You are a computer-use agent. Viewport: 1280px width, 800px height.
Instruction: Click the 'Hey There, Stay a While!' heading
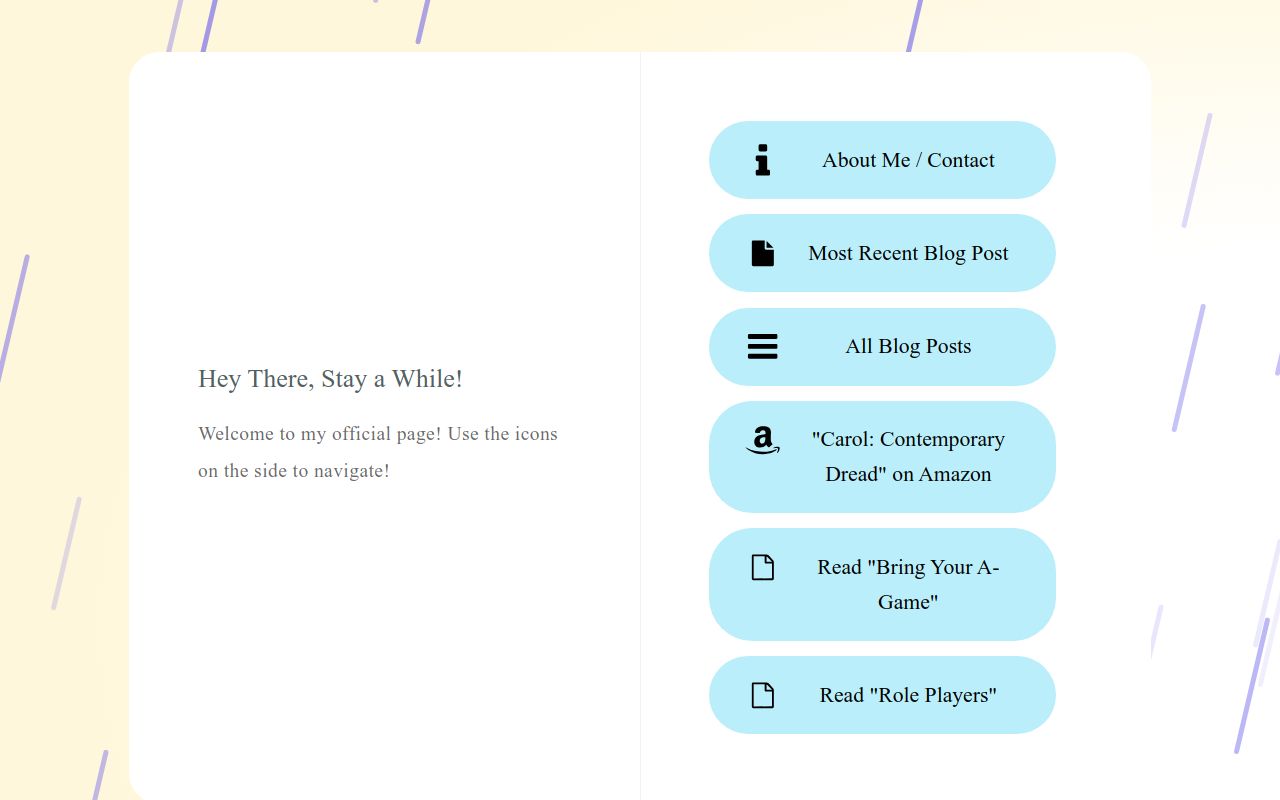pos(330,379)
